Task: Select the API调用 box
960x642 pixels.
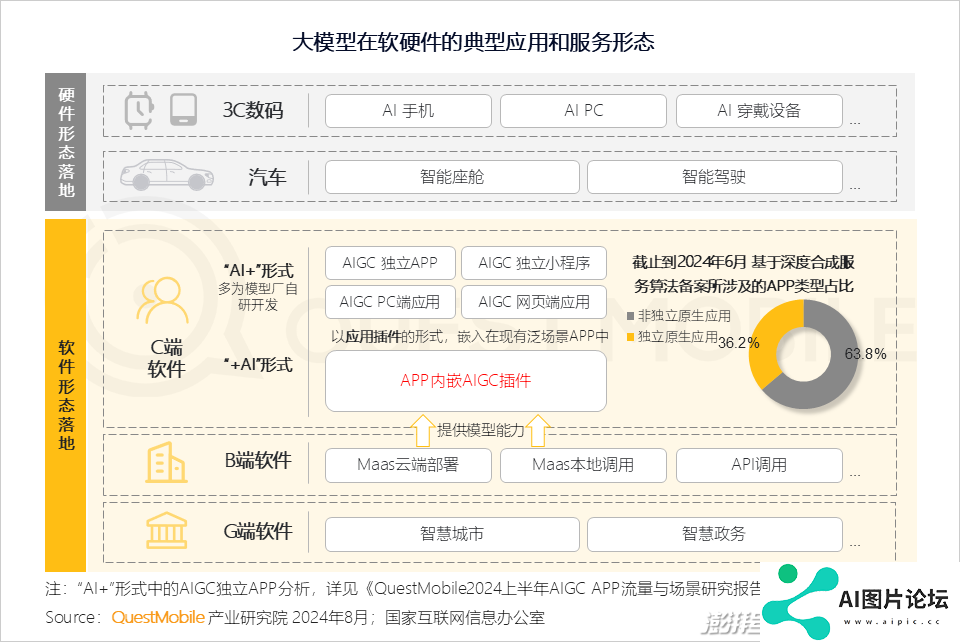Action: click(x=759, y=465)
